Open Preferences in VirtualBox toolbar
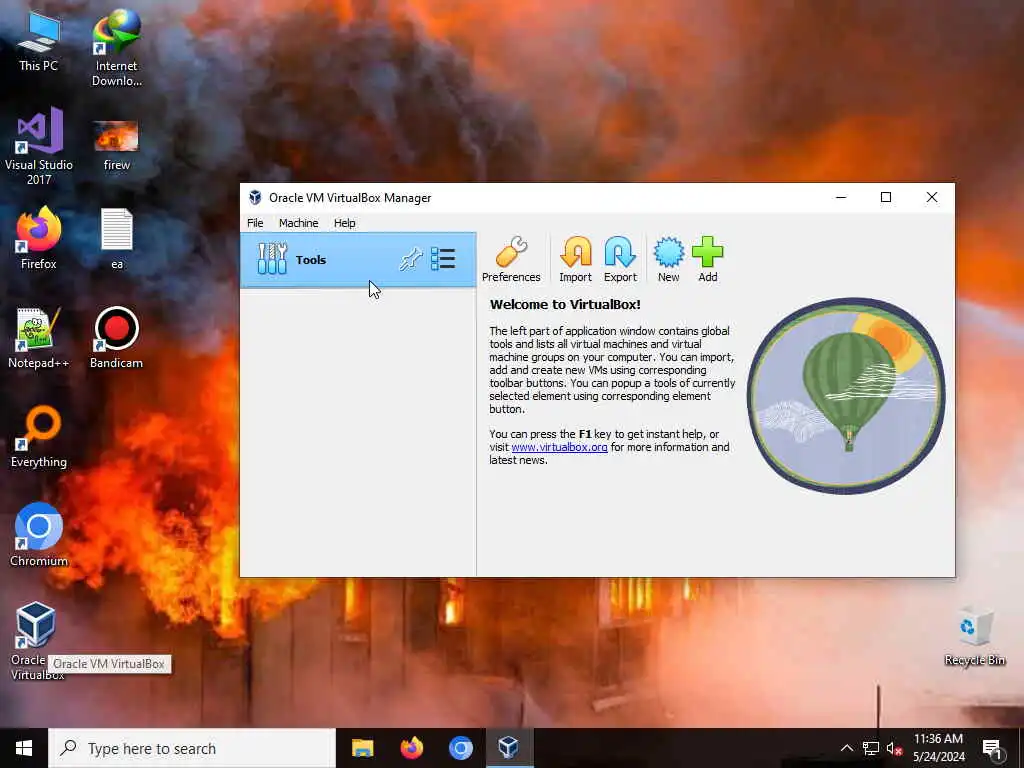 (x=511, y=259)
